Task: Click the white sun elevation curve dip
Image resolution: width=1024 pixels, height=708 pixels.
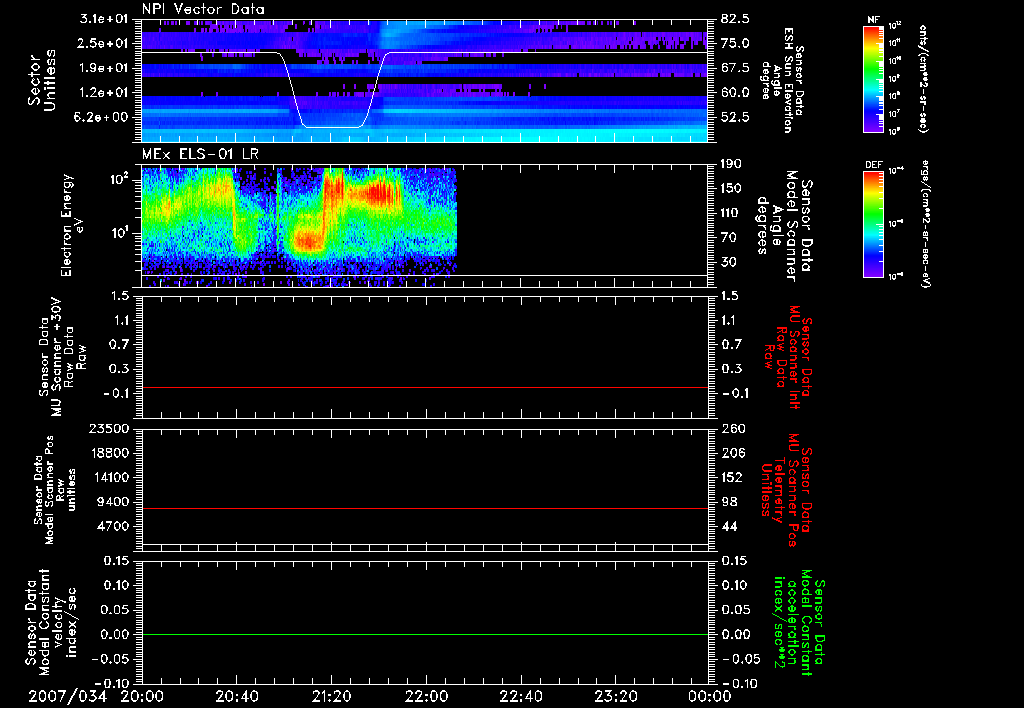Action: pyautogui.click(x=332, y=126)
